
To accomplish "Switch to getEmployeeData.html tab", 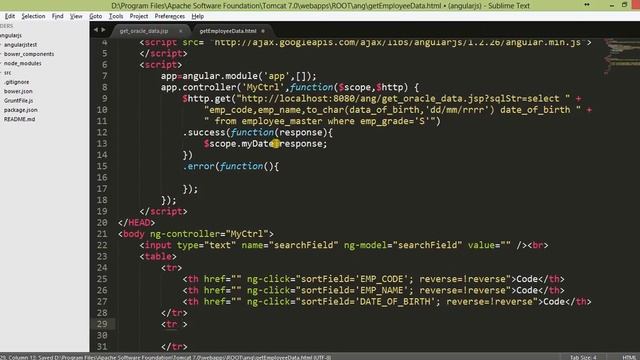I will [228, 31].
